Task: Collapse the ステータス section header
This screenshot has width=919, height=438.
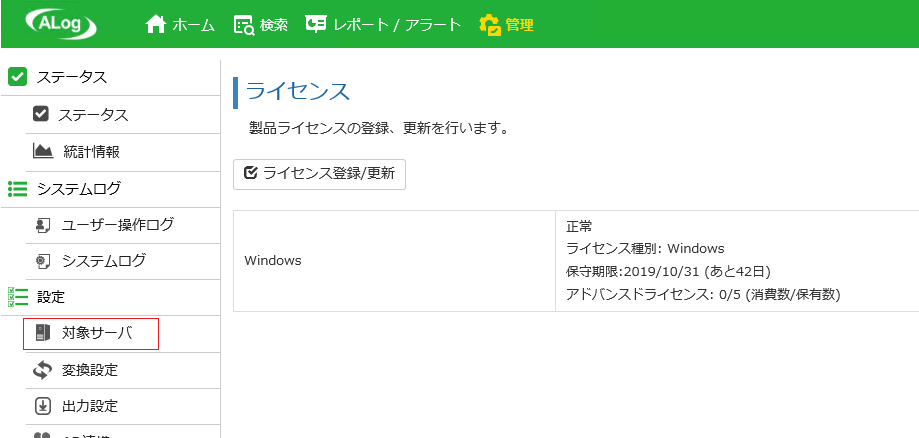Action: coord(110,77)
